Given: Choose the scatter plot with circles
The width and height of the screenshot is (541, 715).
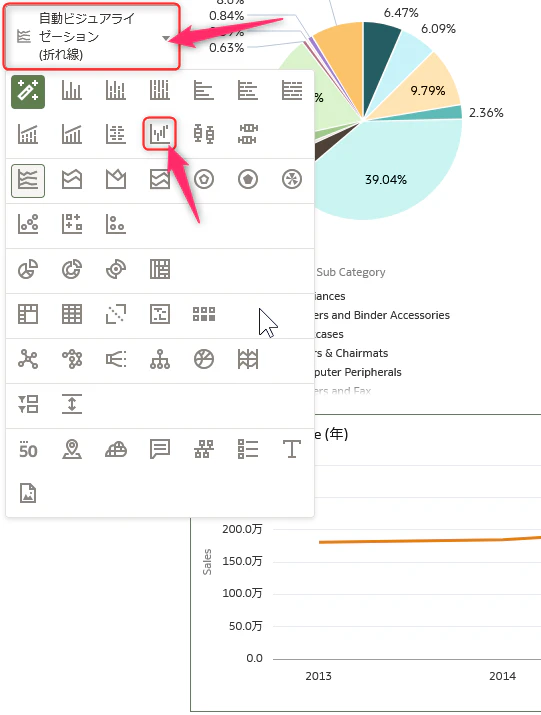Looking at the screenshot, I should pyautogui.click(x=28, y=224).
